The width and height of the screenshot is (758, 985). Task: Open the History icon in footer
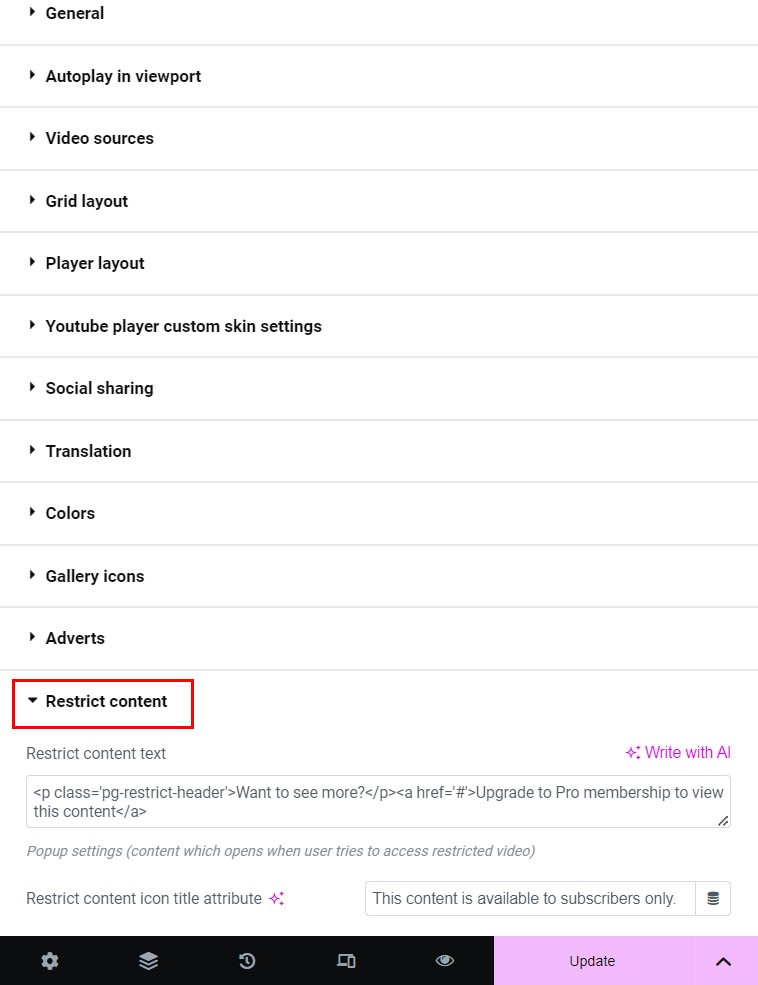point(247,961)
